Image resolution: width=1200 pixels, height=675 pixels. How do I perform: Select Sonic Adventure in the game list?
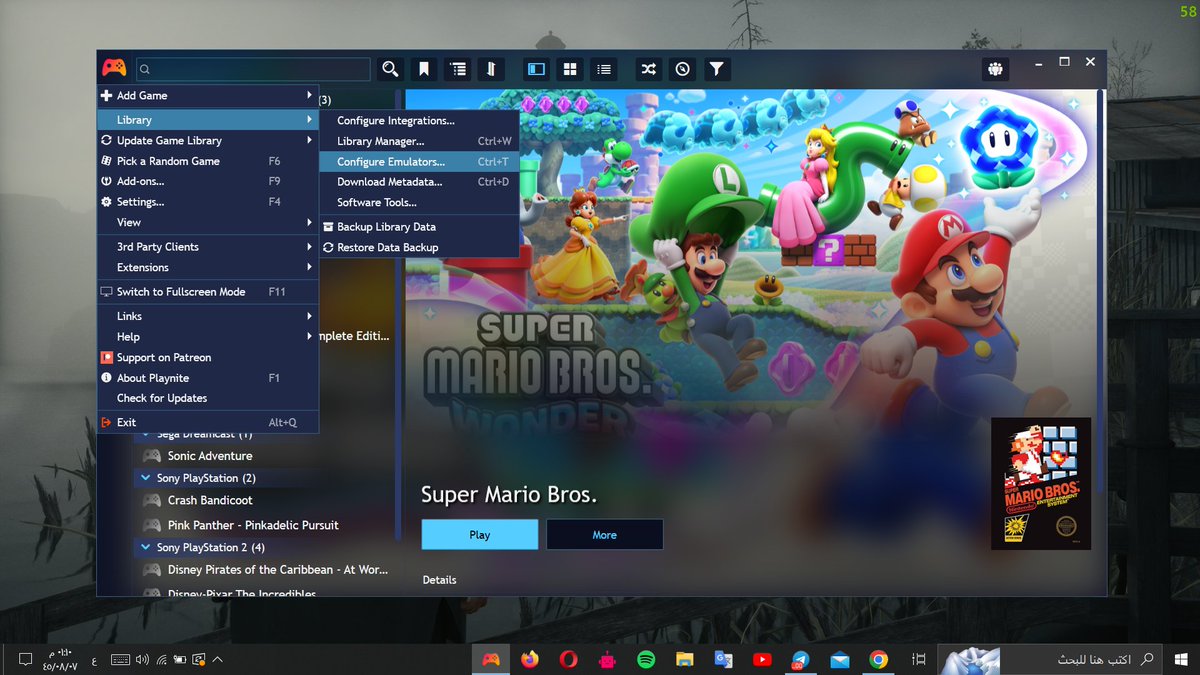click(x=265, y=456)
